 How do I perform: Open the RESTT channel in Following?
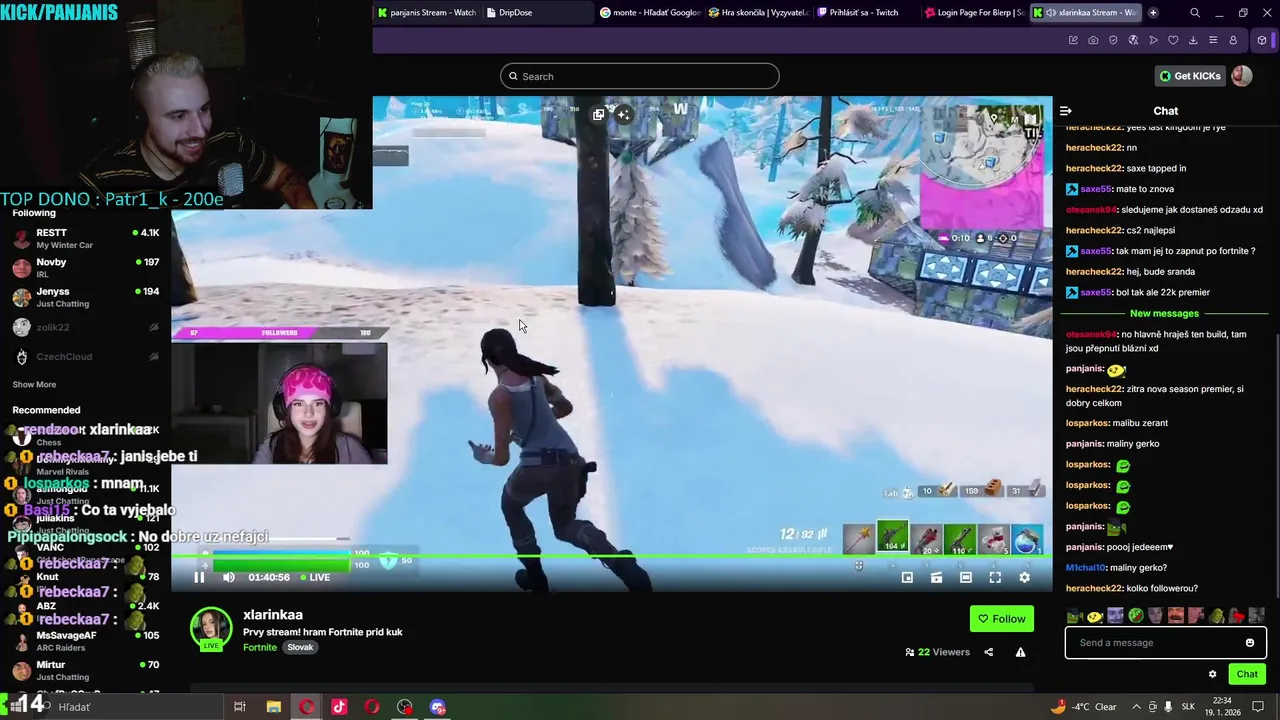[86, 238]
